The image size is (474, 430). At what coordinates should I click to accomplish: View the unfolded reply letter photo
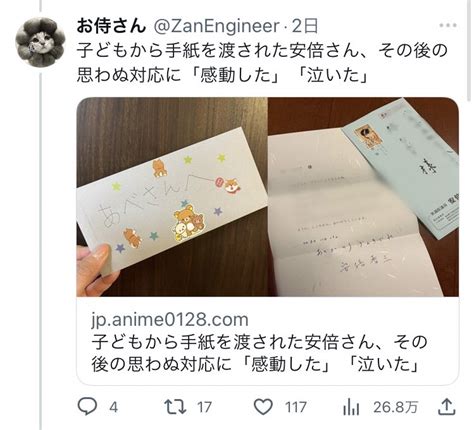(x=364, y=197)
